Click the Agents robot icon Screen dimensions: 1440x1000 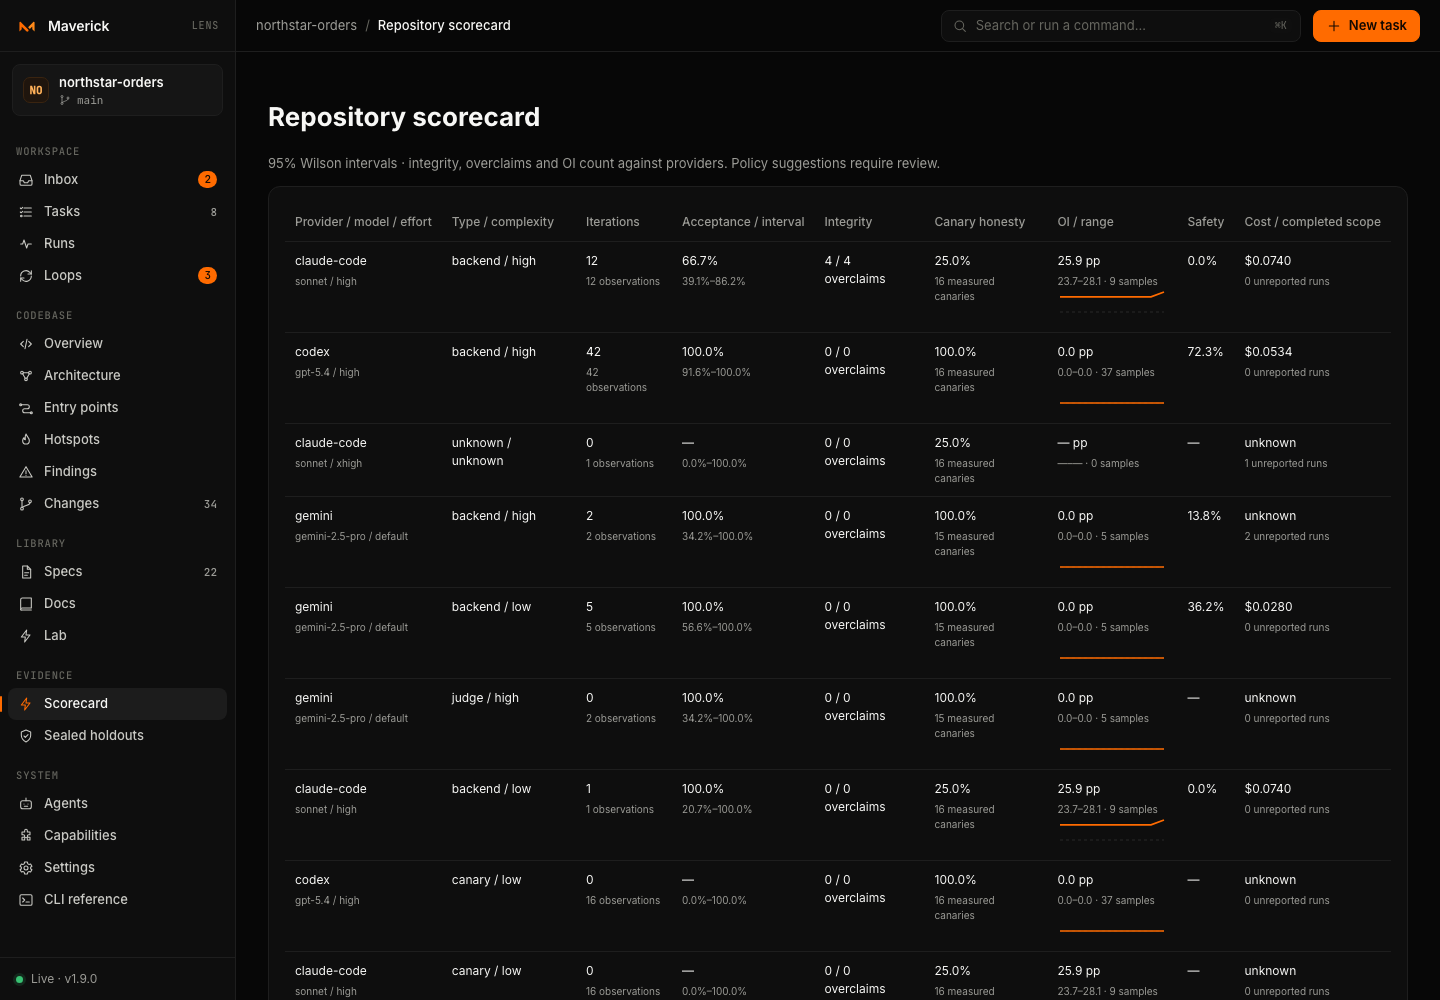coord(26,804)
